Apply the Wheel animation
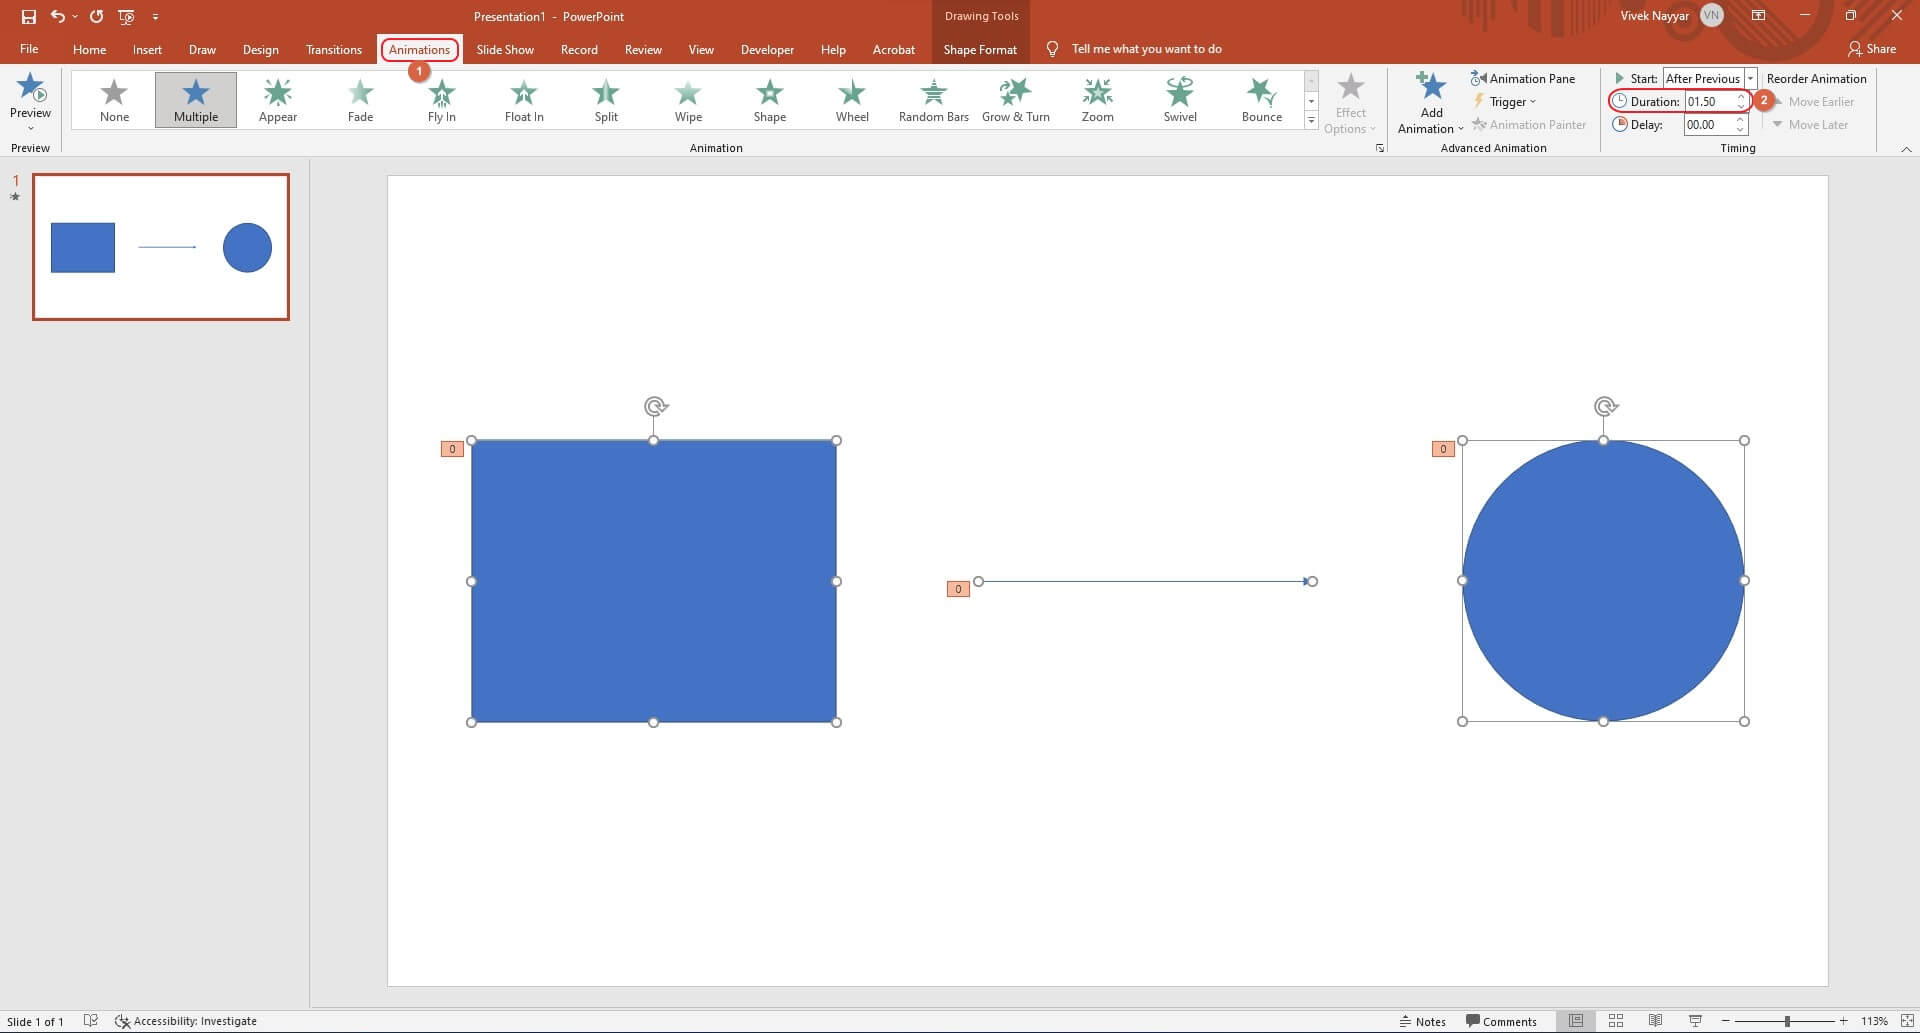 [x=852, y=100]
